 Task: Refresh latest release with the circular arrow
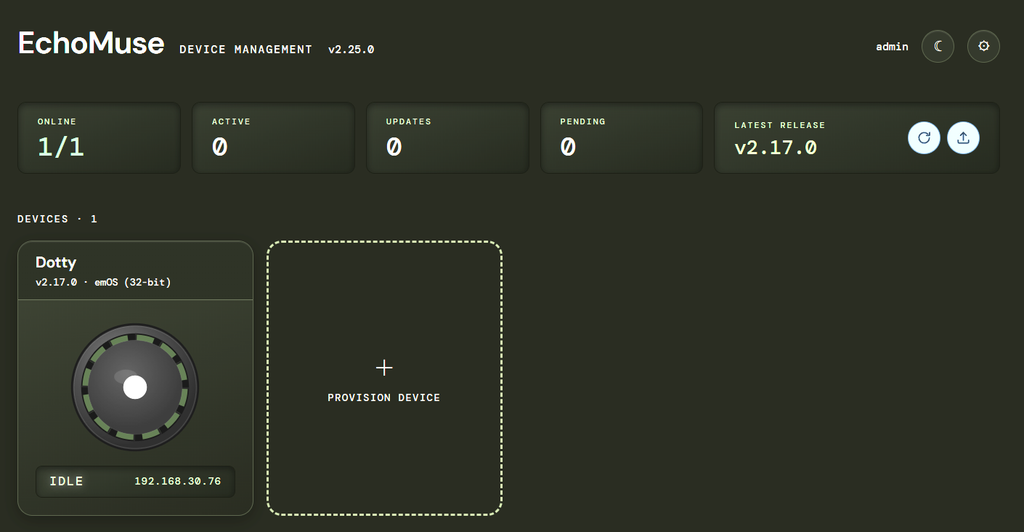click(x=924, y=138)
